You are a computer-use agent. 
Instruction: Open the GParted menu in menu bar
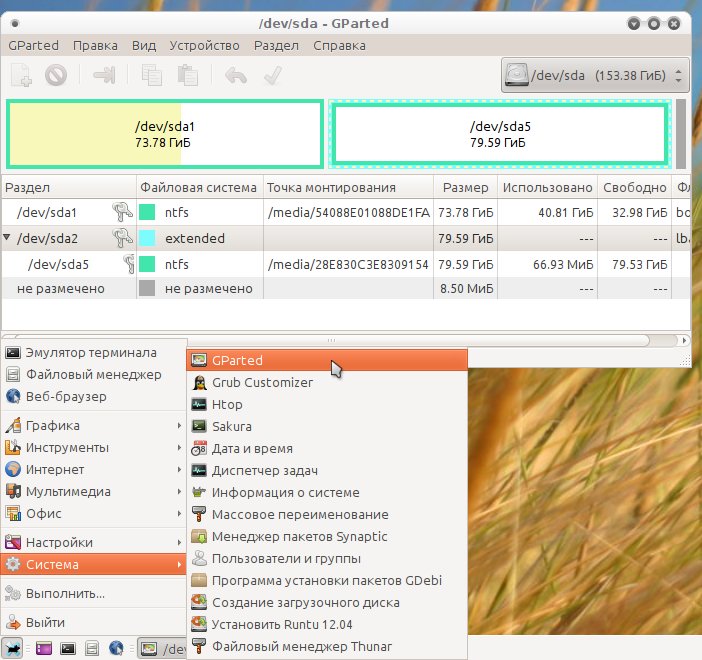[x=34, y=46]
